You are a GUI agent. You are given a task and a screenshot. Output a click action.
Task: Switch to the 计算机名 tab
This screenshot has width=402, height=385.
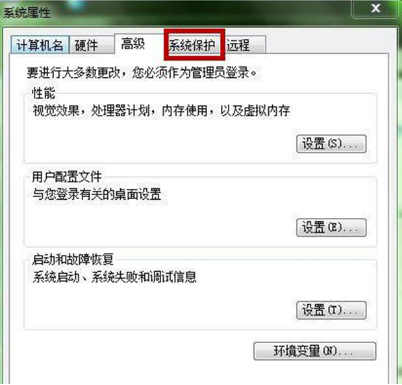(40, 45)
